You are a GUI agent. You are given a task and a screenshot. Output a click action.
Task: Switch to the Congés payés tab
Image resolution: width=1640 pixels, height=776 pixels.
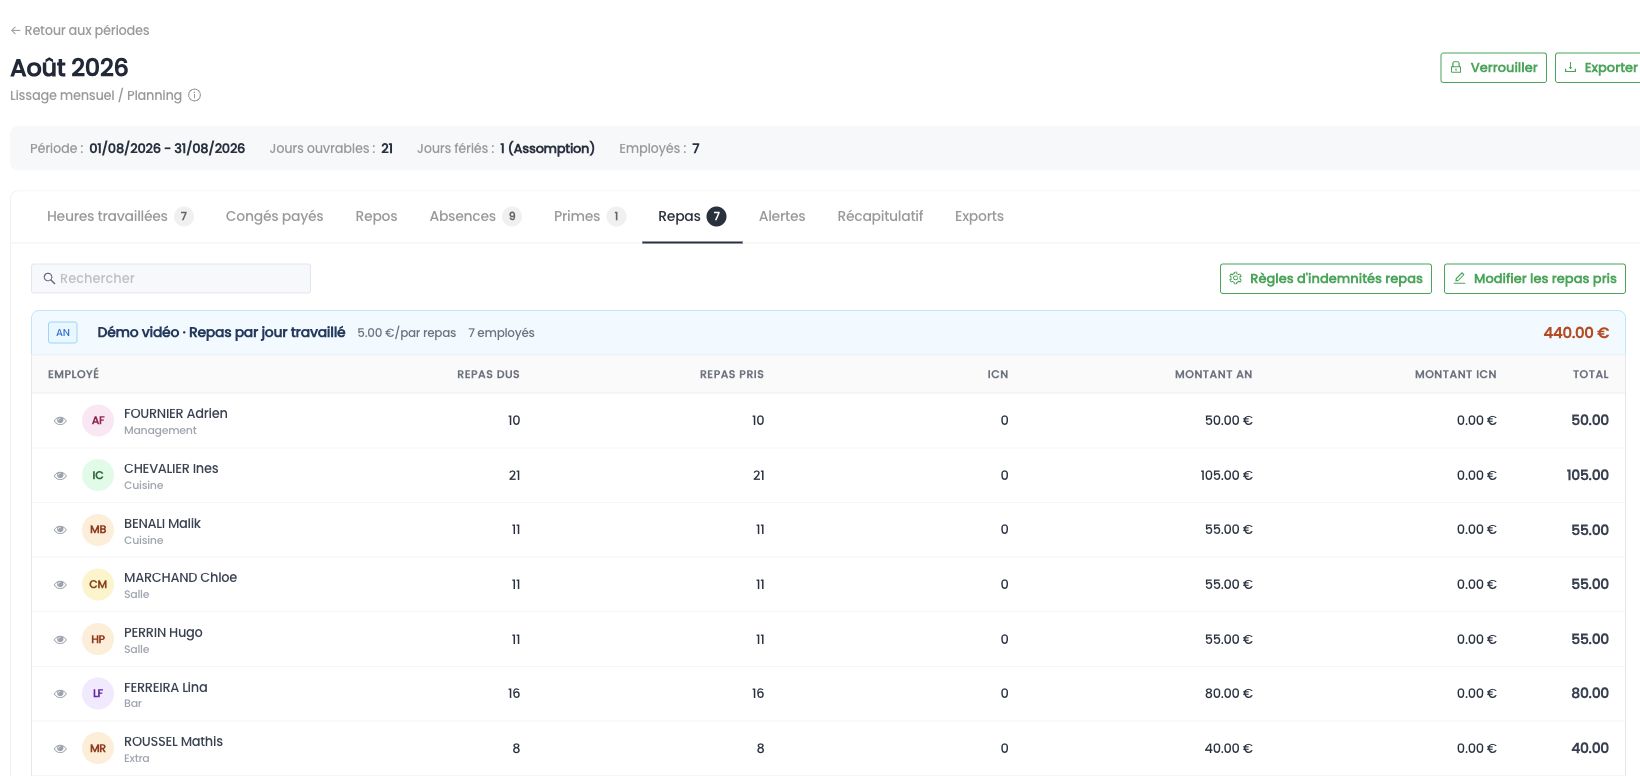click(x=275, y=216)
